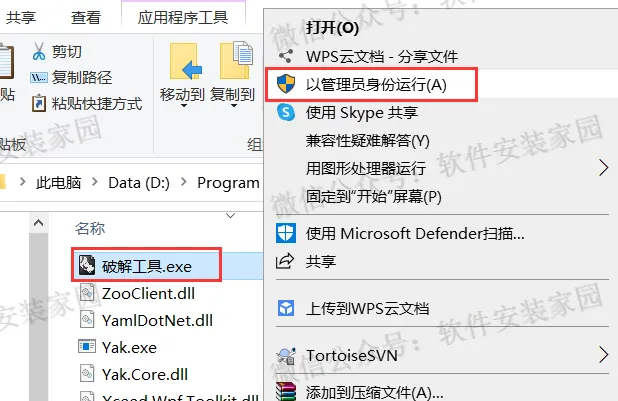Click the WPS share-file icon in the menu
The width and height of the screenshot is (618, 401).
(286, 56)
